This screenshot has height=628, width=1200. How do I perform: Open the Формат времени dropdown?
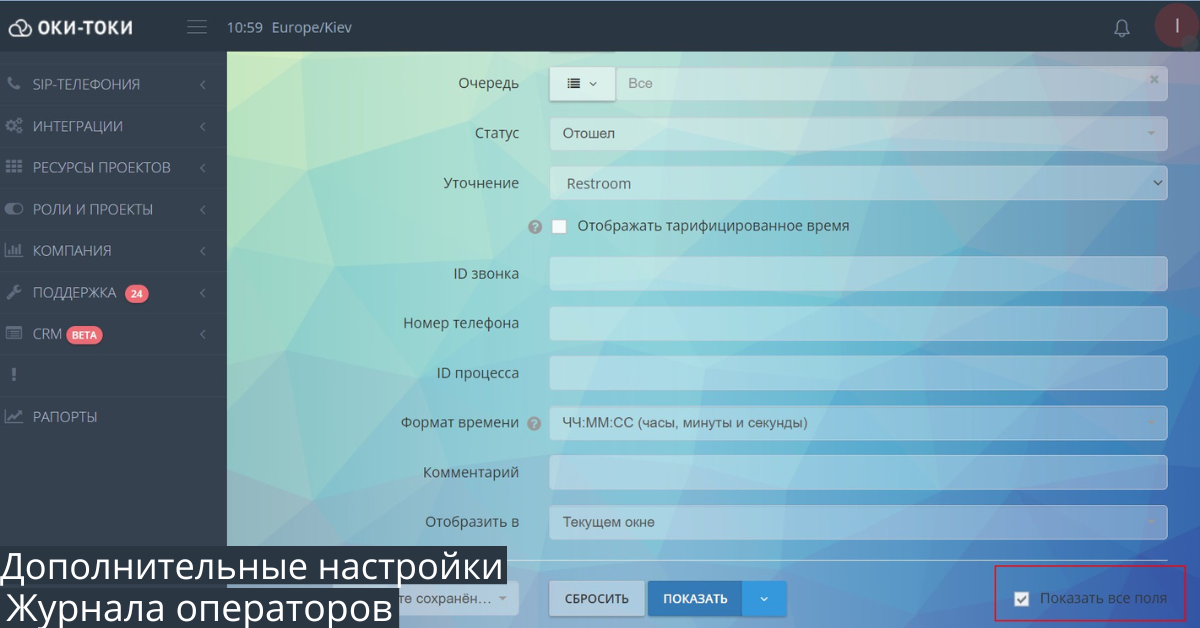(858, 423)
